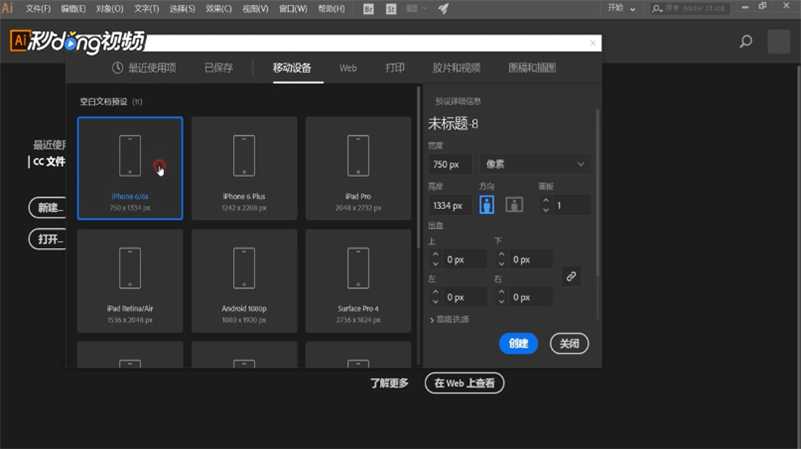Toggle the bleed link chain icon
The image size is (801, 449).
point(571,276)
